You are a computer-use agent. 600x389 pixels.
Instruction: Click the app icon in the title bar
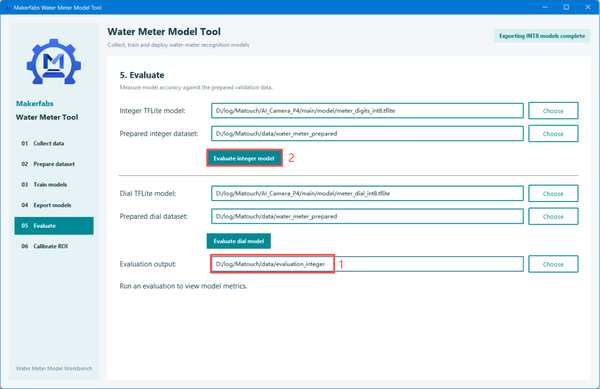[8, 8]
